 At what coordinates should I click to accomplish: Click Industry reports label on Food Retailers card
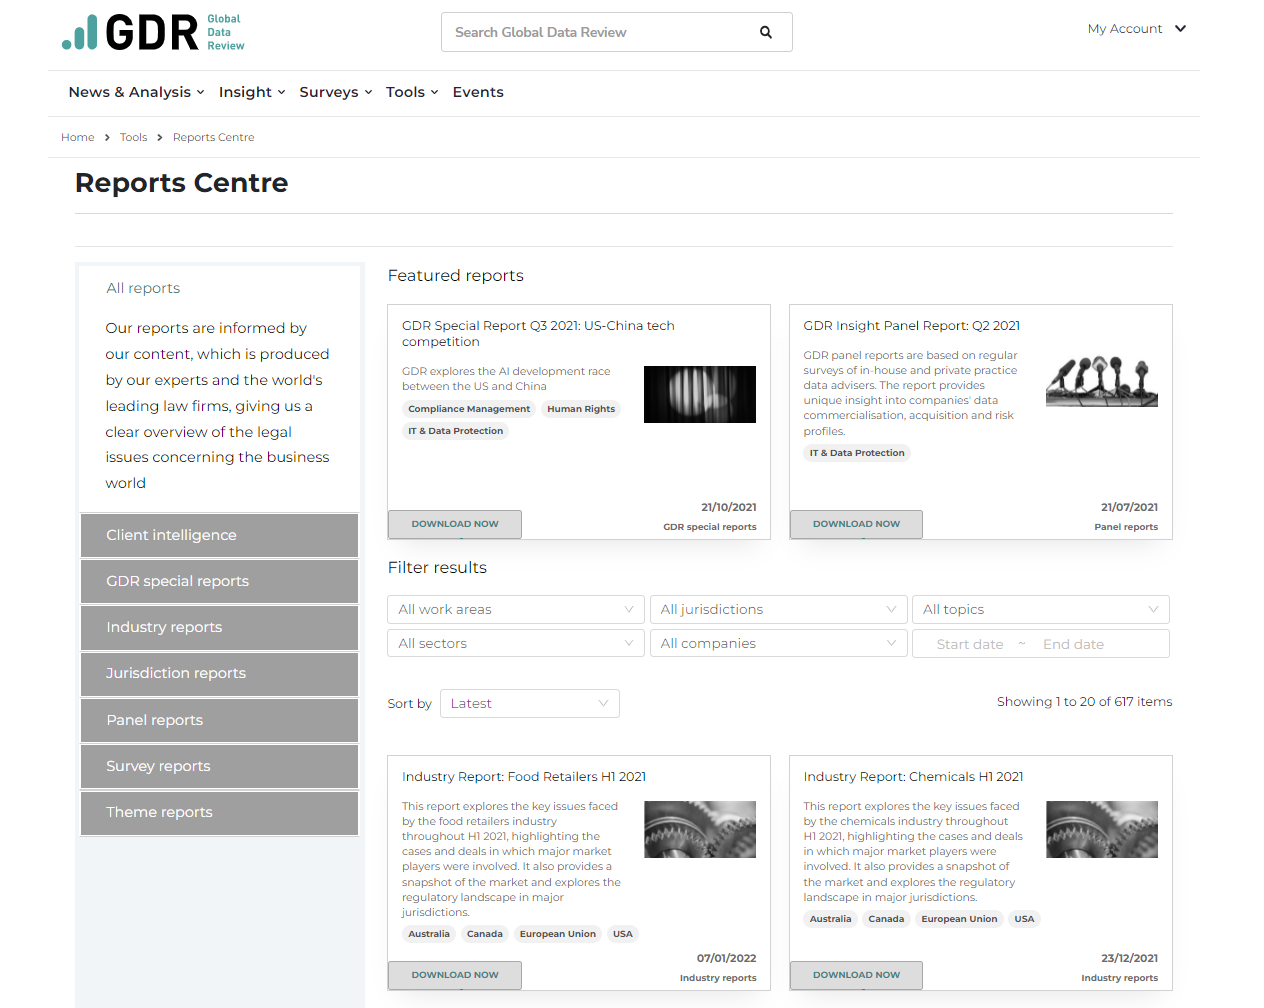(718, 978)
